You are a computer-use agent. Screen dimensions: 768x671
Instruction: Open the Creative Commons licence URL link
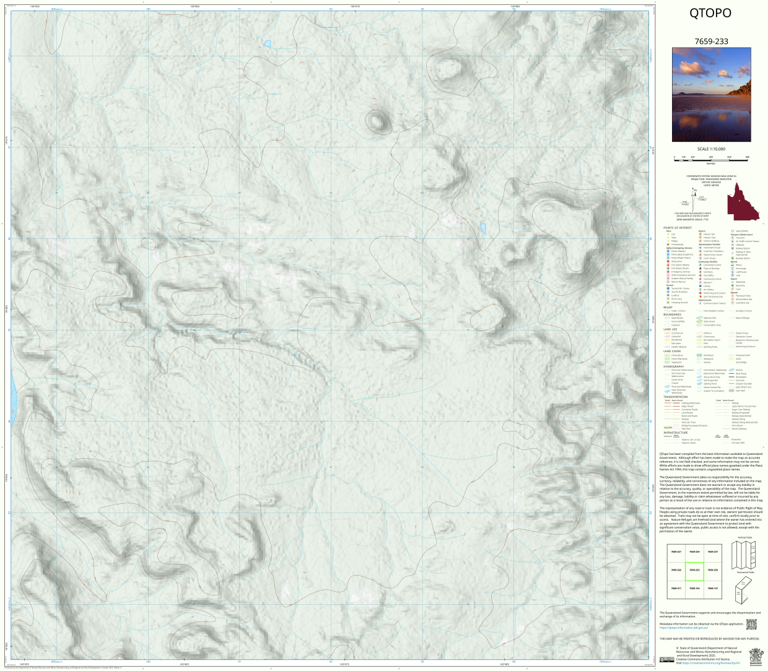pyautogui.click(x=709, y=663)
